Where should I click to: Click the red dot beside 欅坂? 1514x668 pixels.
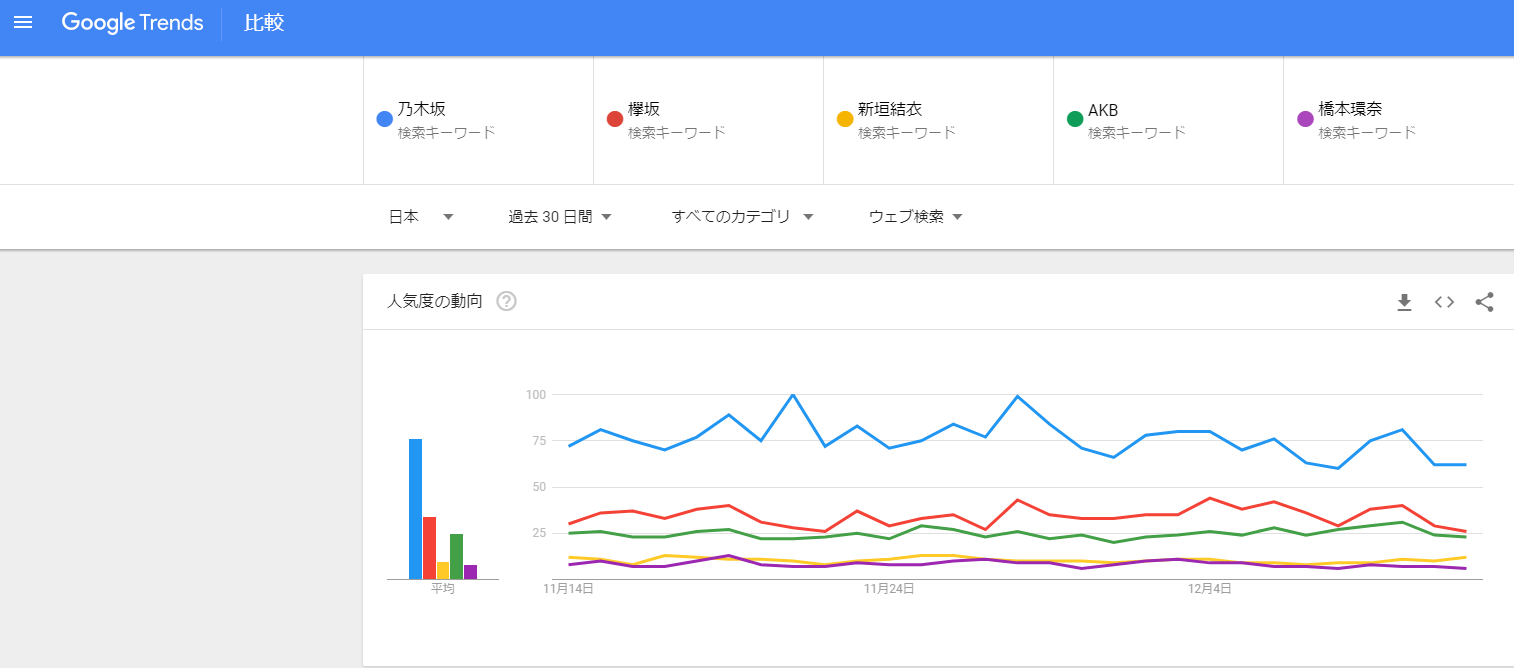tap(615, 119)
